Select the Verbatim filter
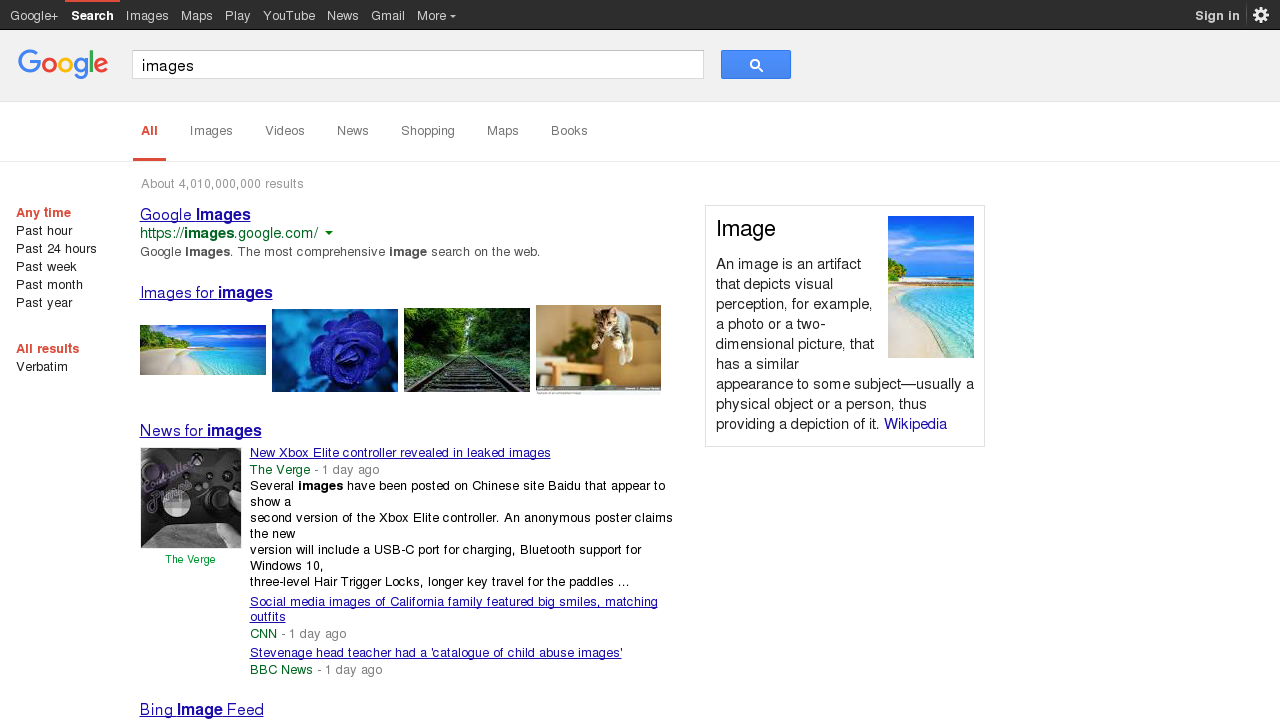The width and height of the screenshot is (1280, 720). (x=42, y=366)
